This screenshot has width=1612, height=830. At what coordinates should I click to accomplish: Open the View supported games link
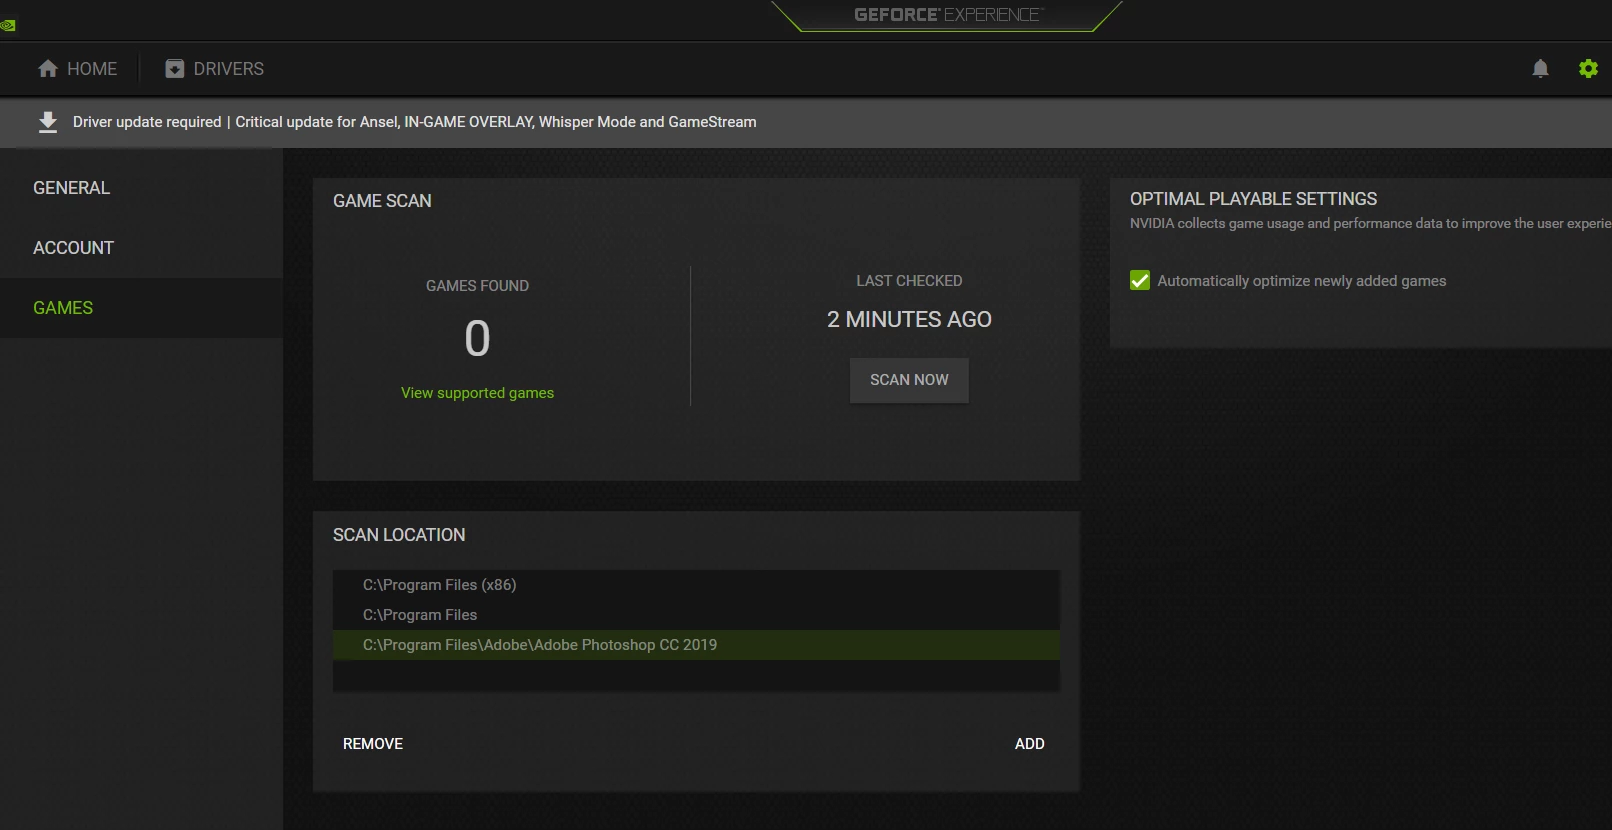point(477,393)
